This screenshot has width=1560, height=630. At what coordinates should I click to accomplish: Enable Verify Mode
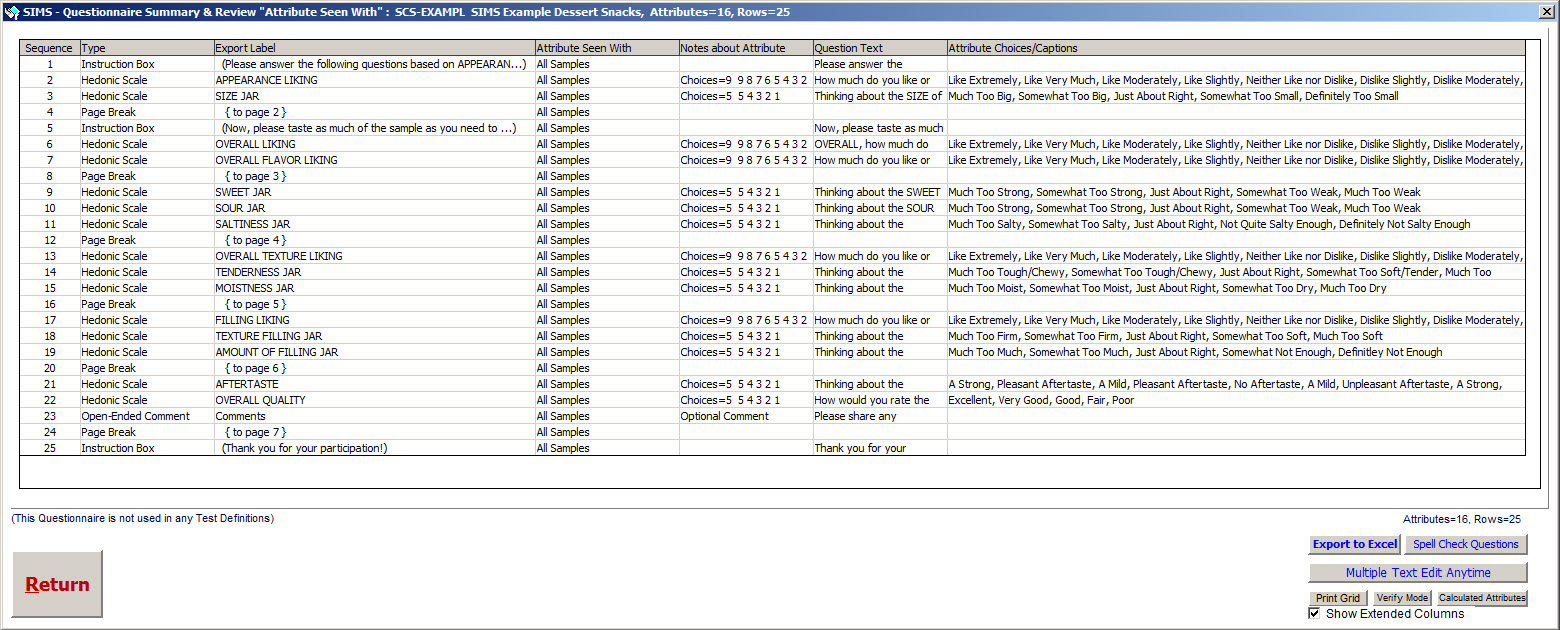(1401, 598)
